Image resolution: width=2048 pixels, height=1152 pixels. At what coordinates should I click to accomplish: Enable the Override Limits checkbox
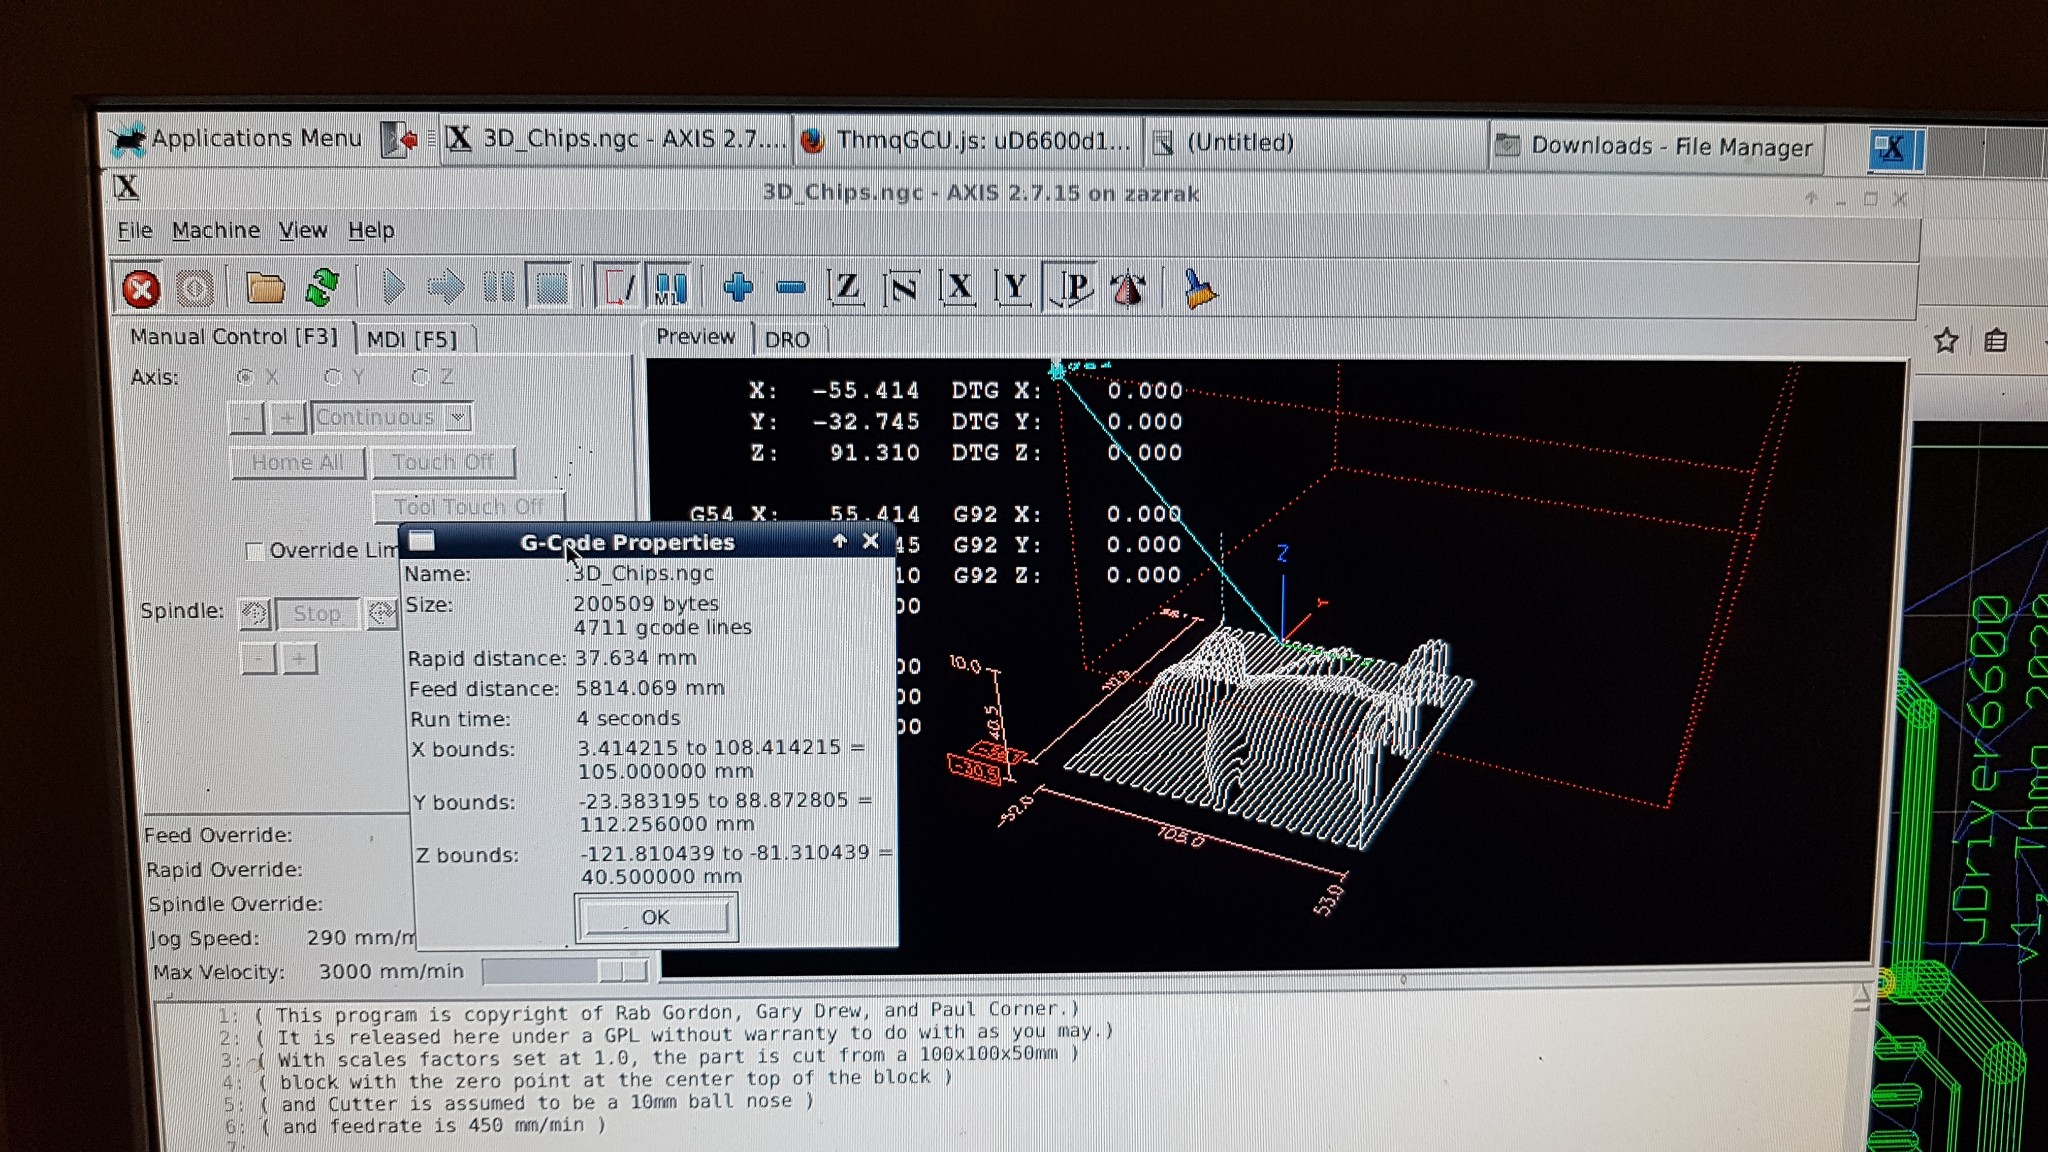(255, 551)
